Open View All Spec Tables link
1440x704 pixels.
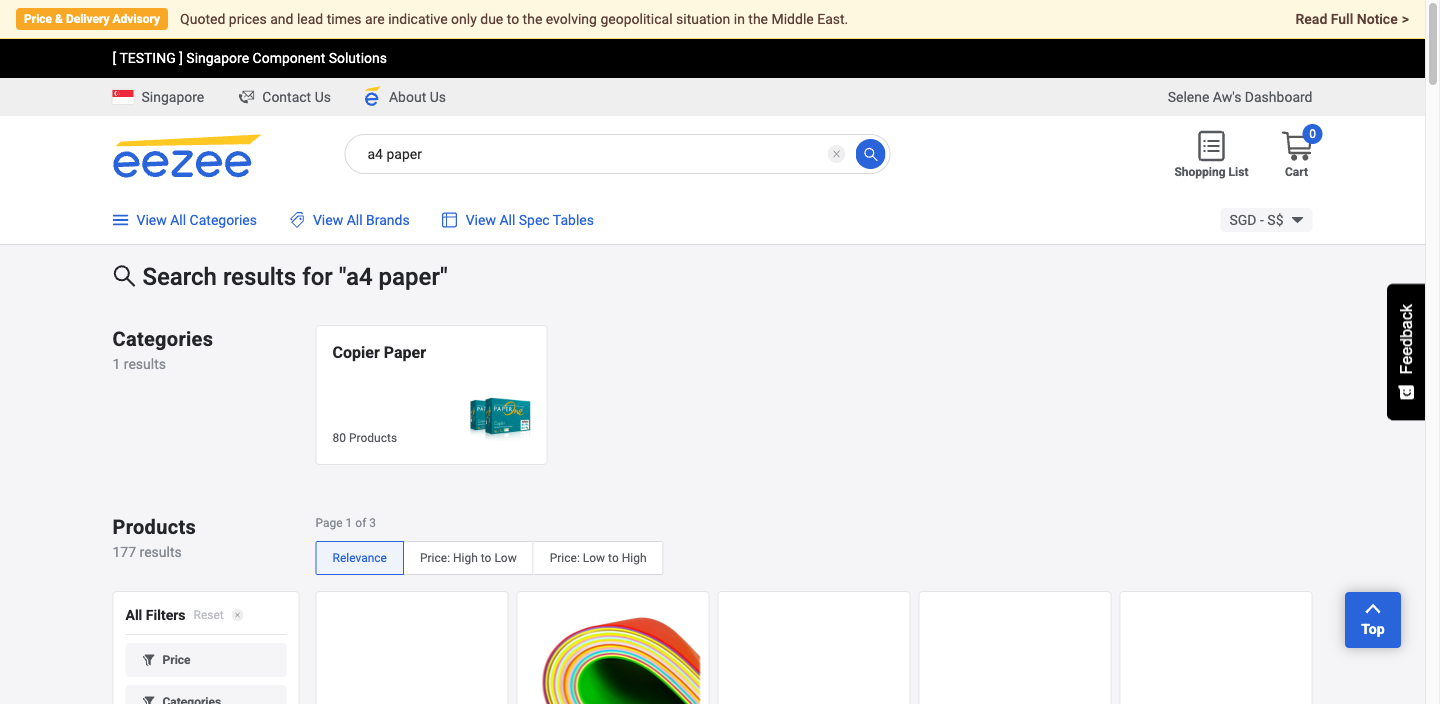(x=530, y=220)
